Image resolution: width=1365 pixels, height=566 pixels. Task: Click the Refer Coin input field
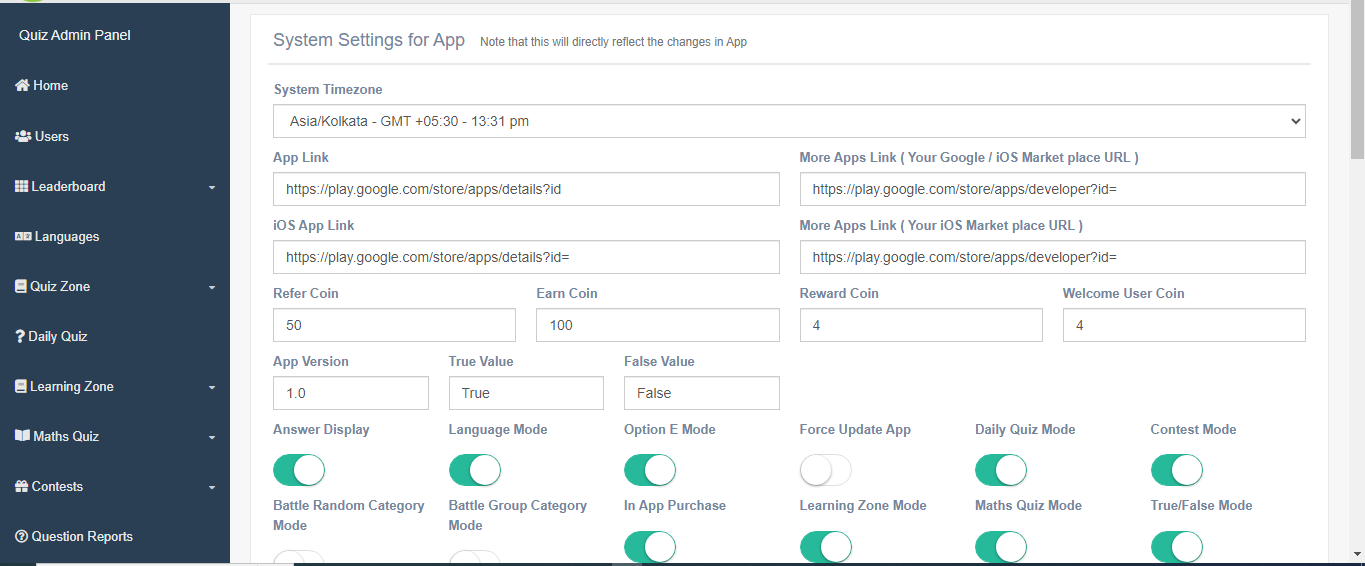(394, 325)
